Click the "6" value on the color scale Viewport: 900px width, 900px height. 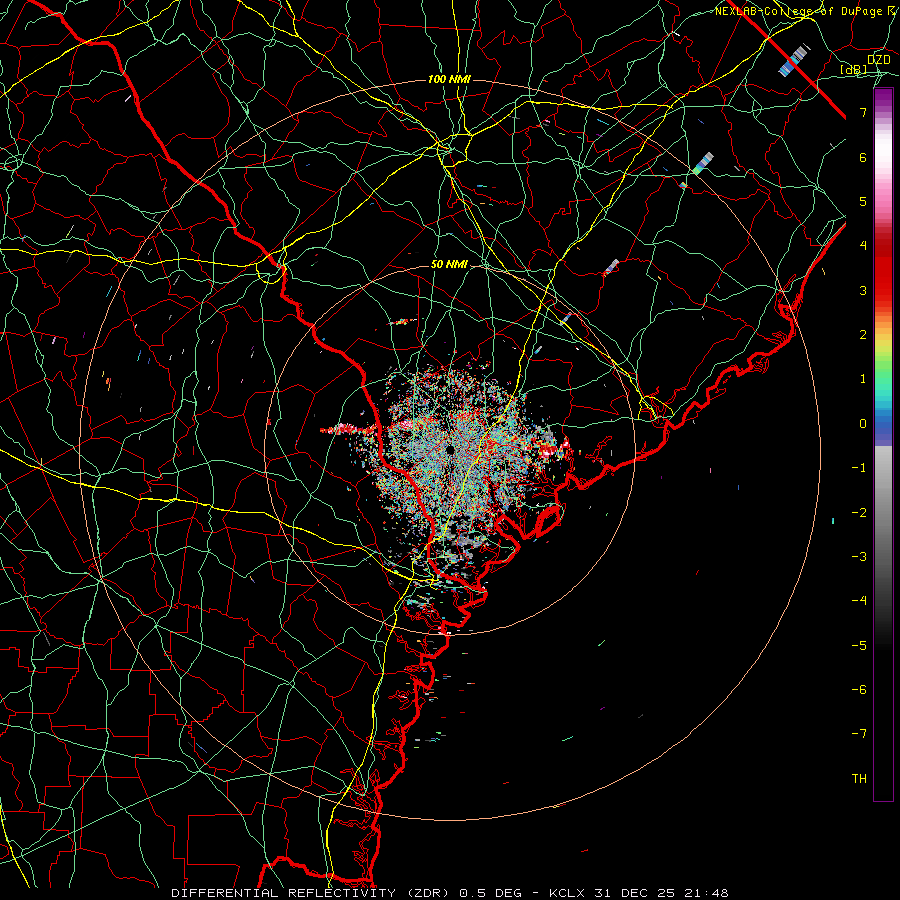(863, 157)
